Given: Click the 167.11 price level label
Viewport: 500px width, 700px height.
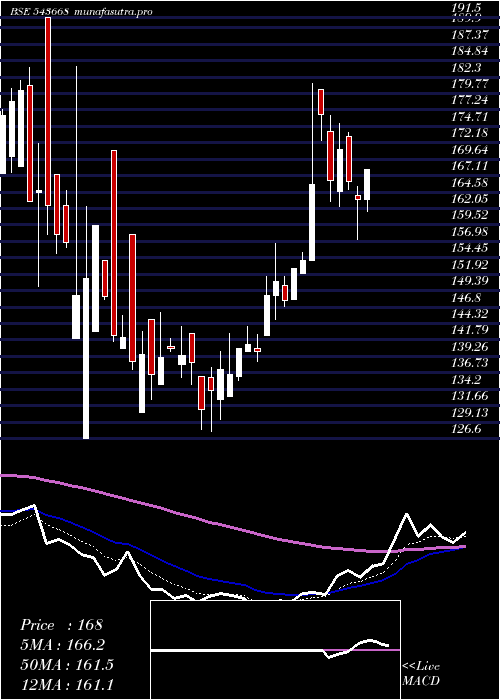Looking at the screenshot, I should click(472, 166).
